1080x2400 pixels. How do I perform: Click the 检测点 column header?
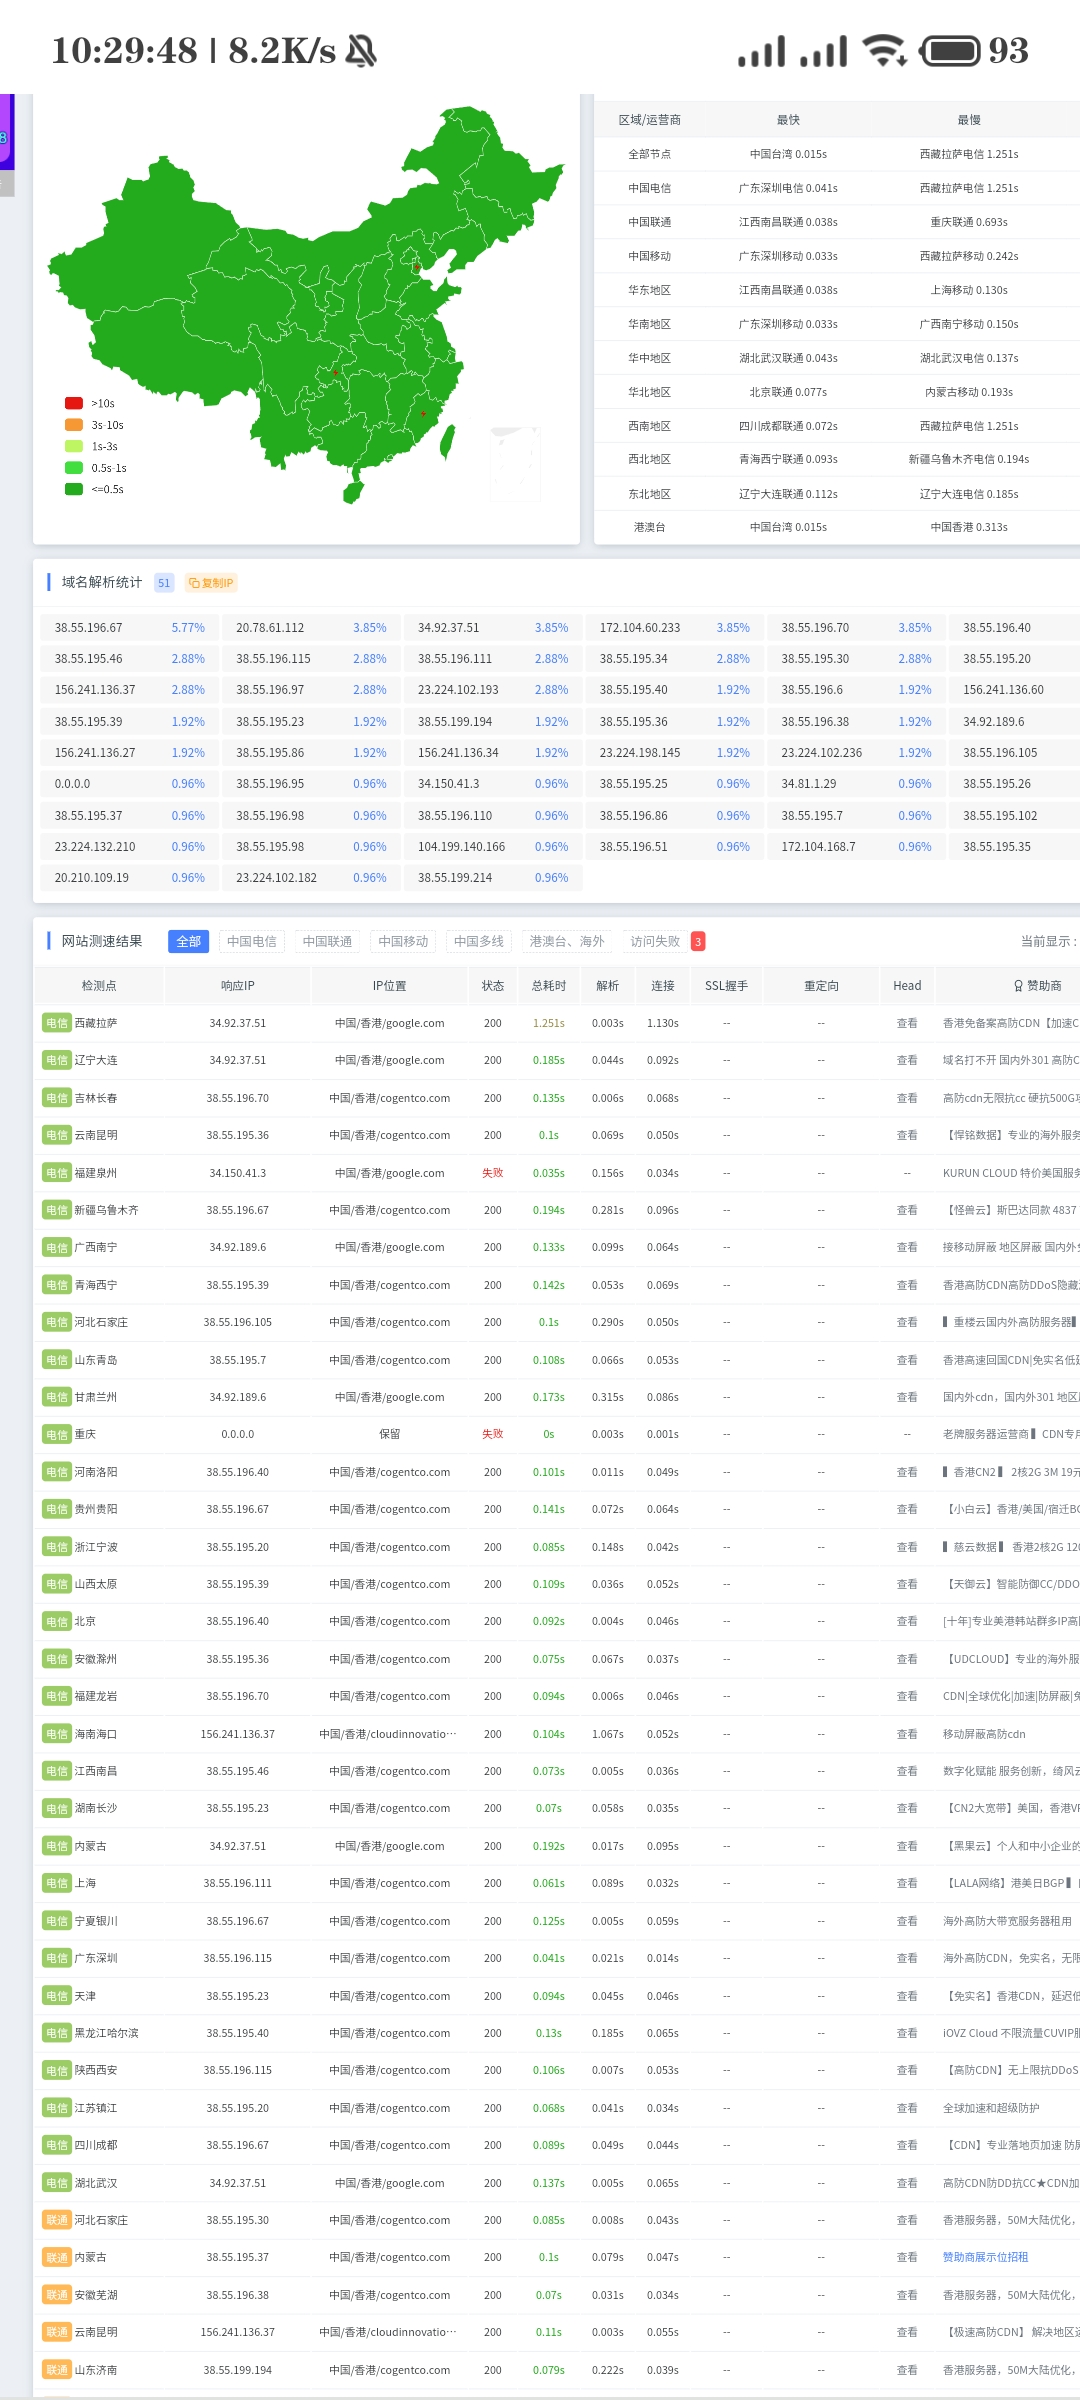point(99,986)
